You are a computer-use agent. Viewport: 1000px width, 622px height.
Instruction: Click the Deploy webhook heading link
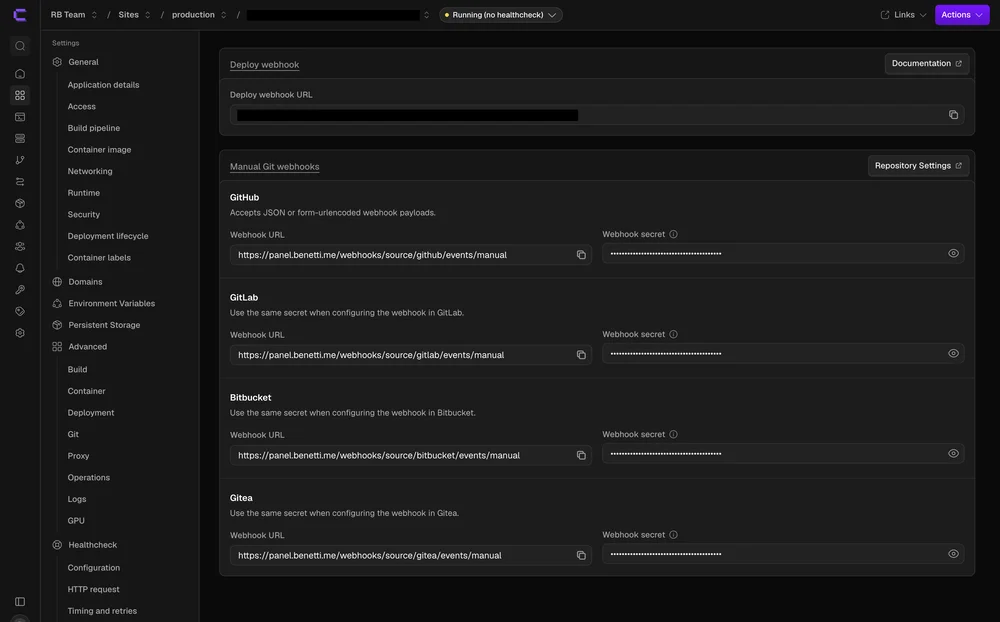[264, 64]
